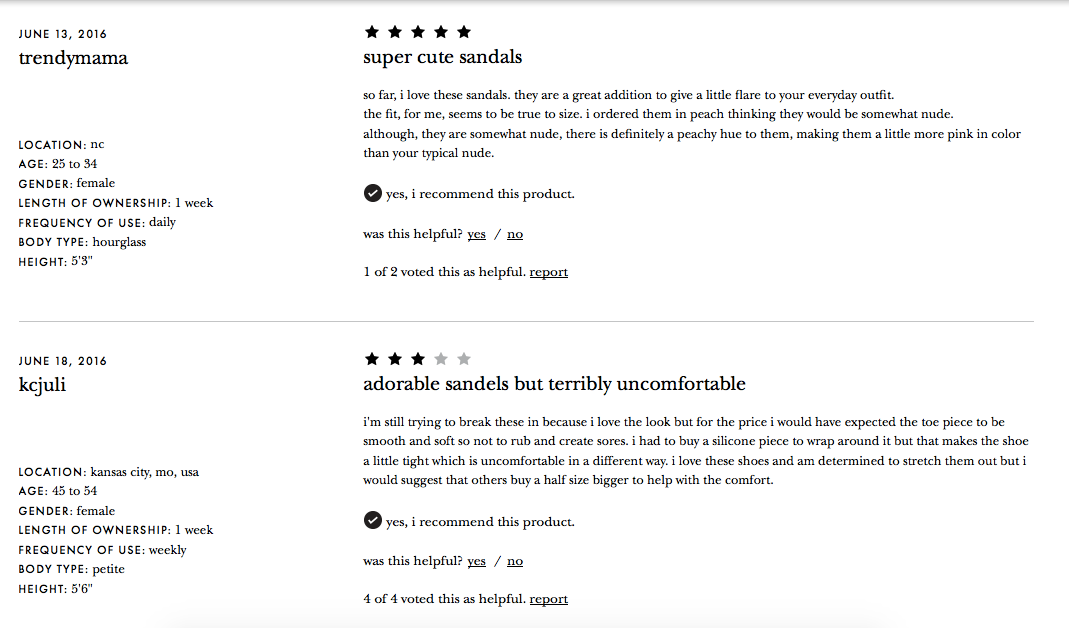The image size is (1069, 628).
Task: Select the username 'kcjuli'
Action: coord(41,384)
